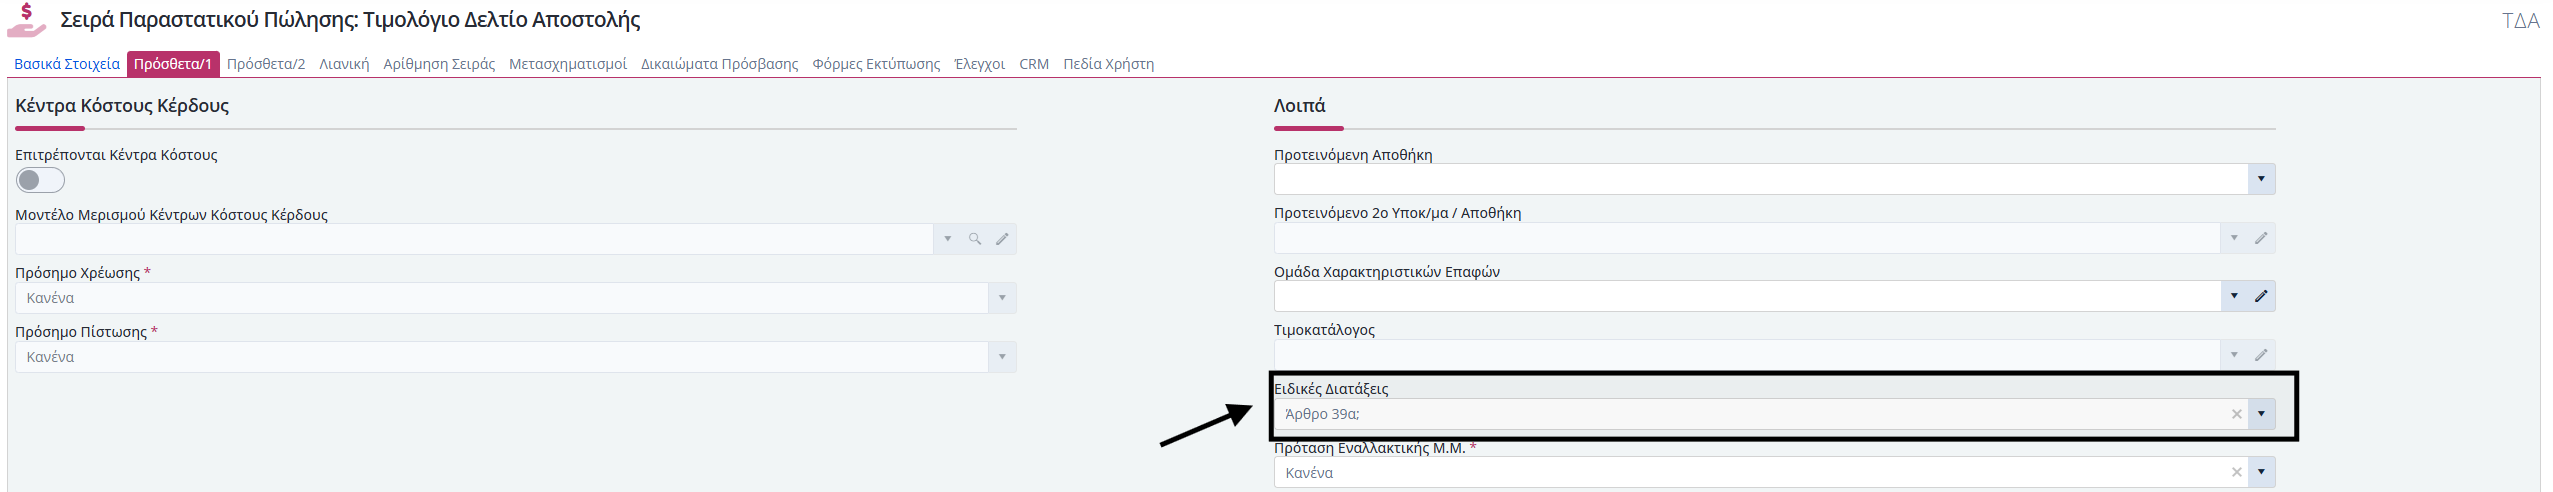Click the edit pencil for Ομάδα Χαρακτηριστικών Επαφών
Screen dimensions: 2553x492
2261,296
